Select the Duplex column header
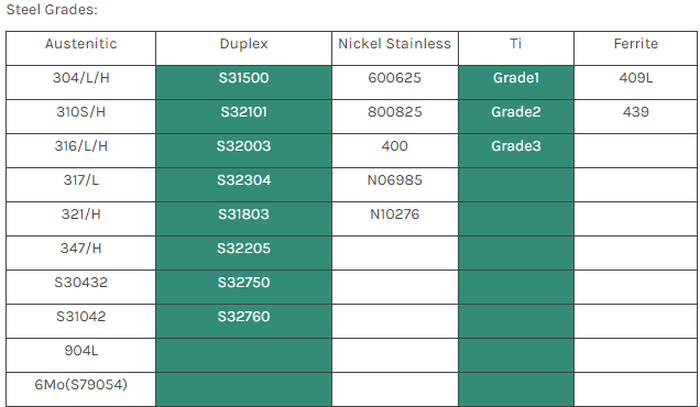 (244, 44)
